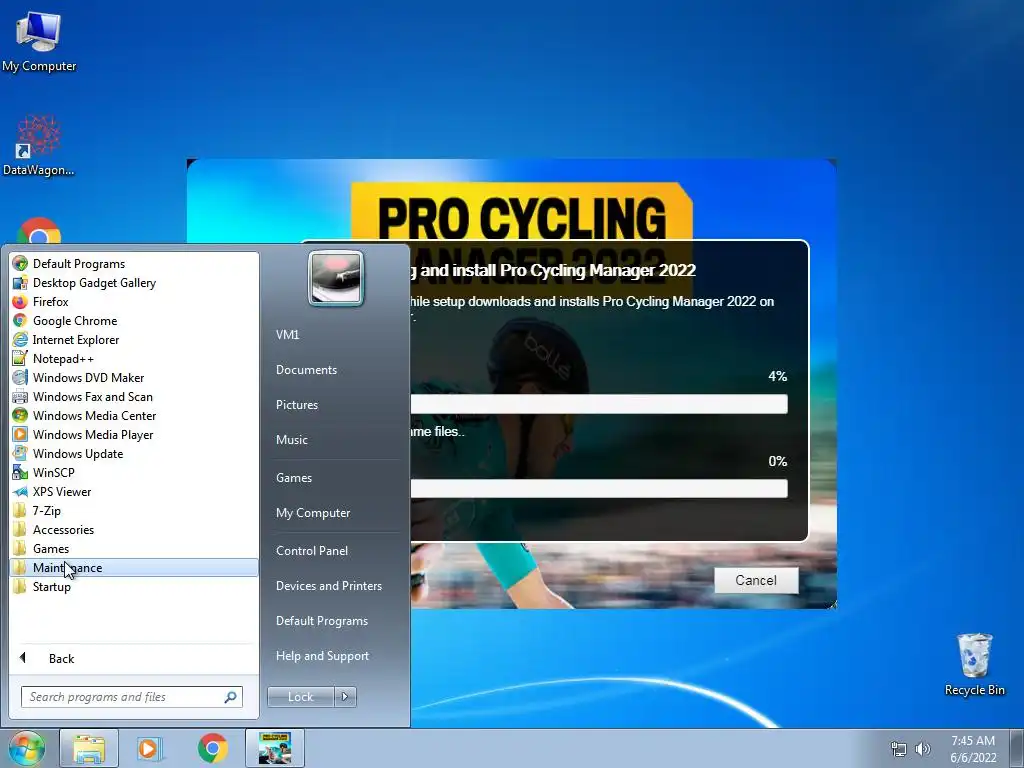Image resolution: width=1024 pixels, height=768 pixels.
Task: Open XPS Viewer icon
Action: tap(20, 491)
